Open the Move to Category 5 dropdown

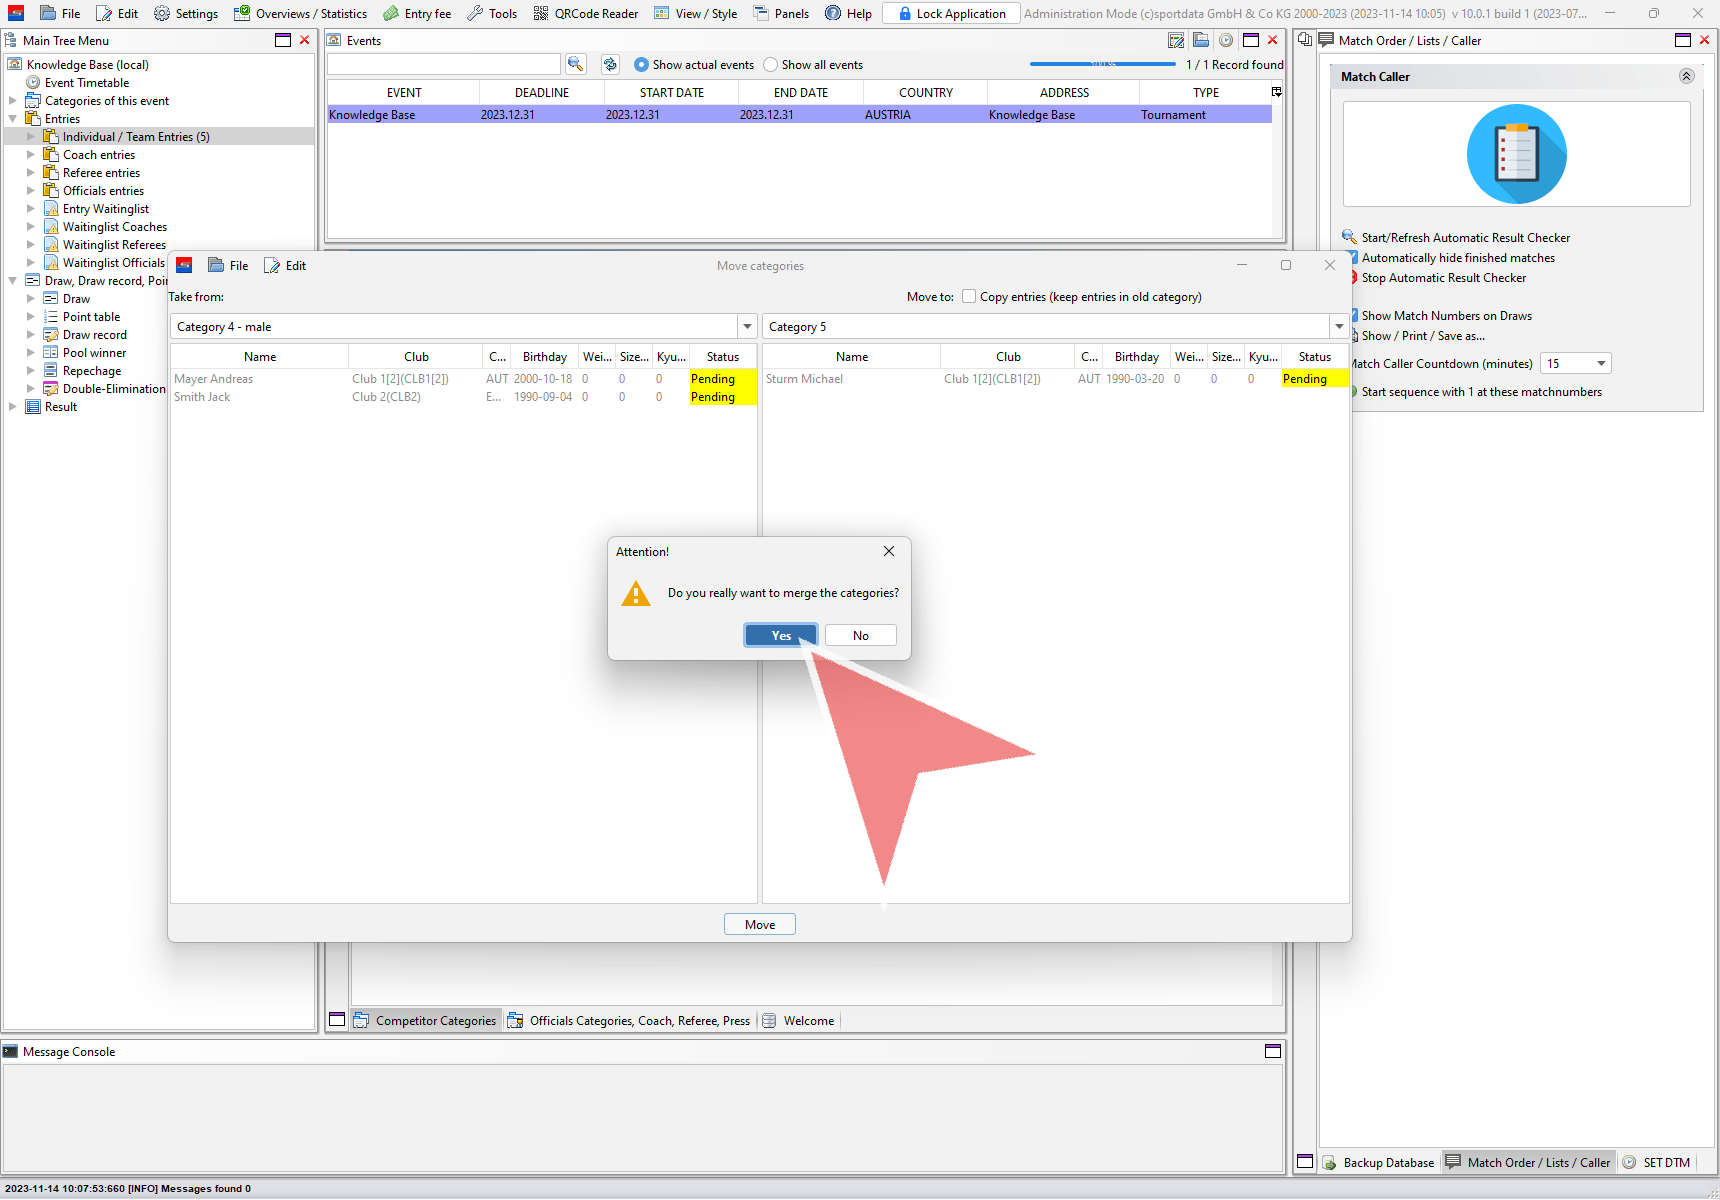(x=1339, y=327)
